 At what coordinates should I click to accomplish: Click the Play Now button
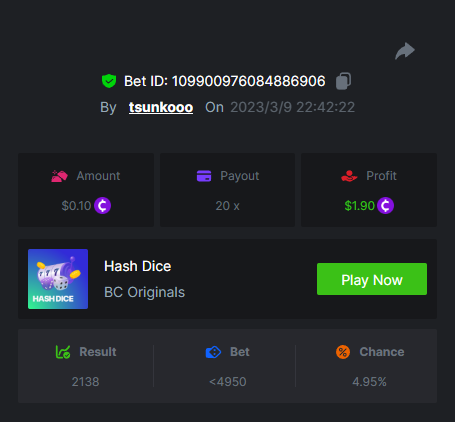(372, 279)
